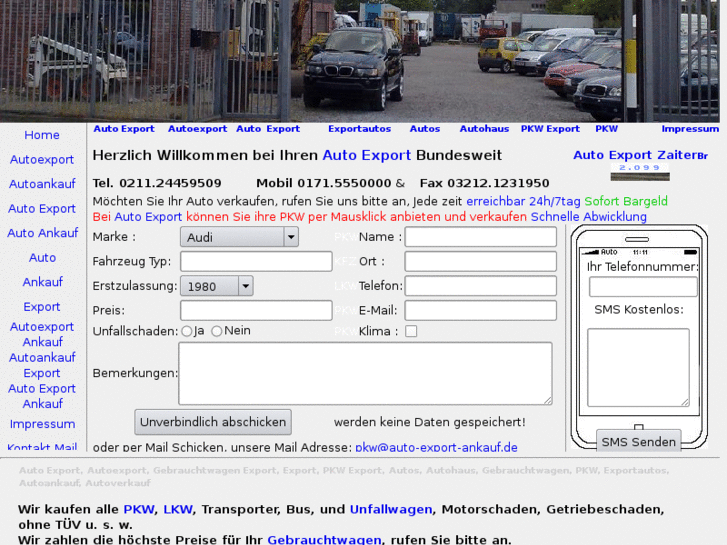Open the Erstzulassung year dropdown showing 1980

coord(217,286)
